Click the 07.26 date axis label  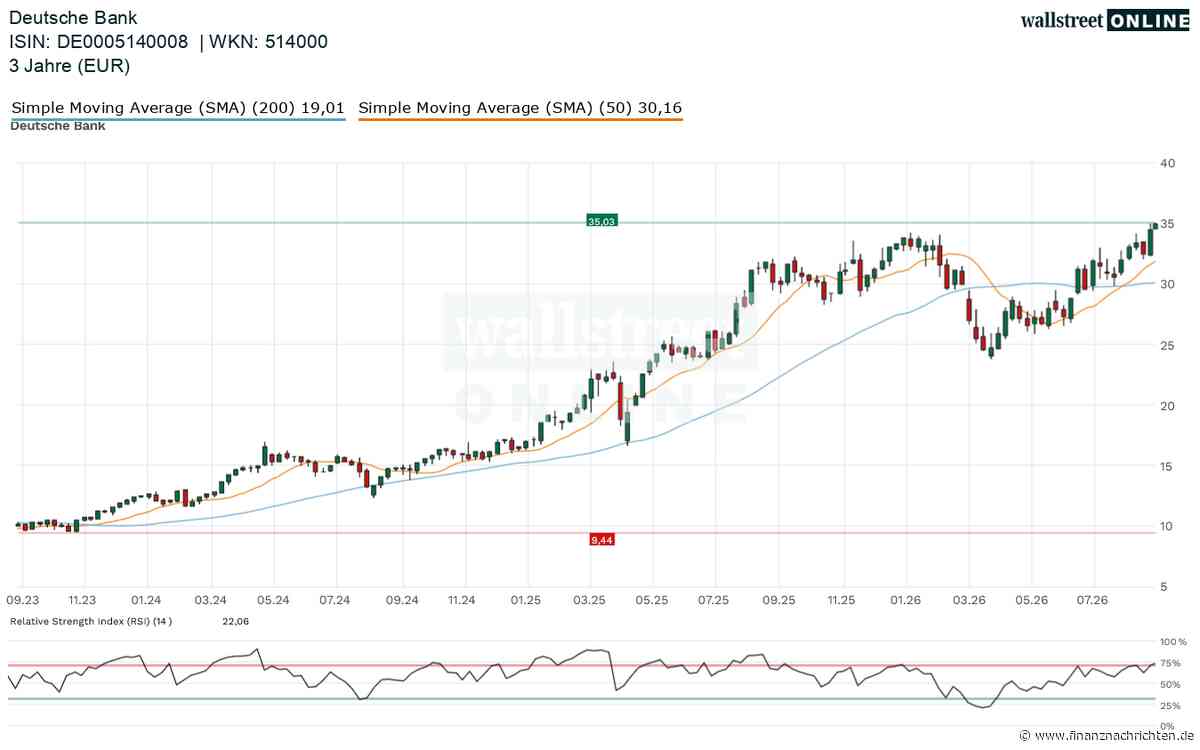pos(1093,601)
